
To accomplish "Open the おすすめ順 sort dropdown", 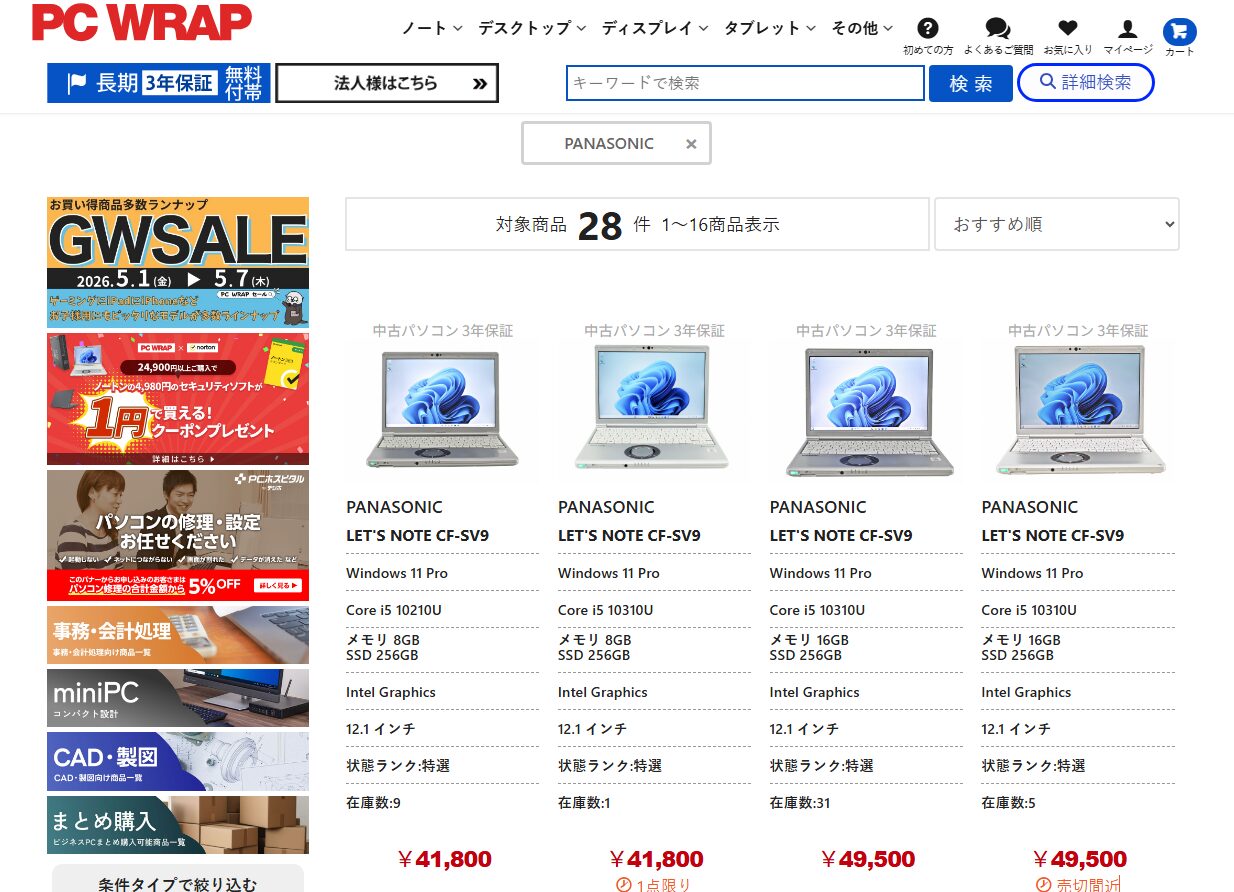I will click(1057, 224).
